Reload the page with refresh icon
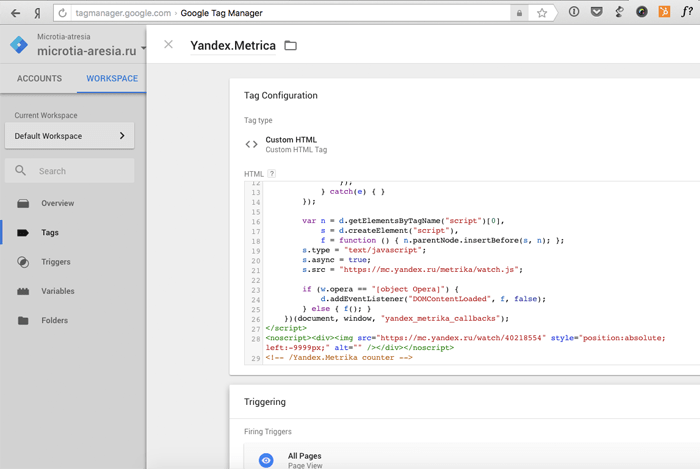The height and width of the screenshot is (469, 700). [x=62, y=13]
